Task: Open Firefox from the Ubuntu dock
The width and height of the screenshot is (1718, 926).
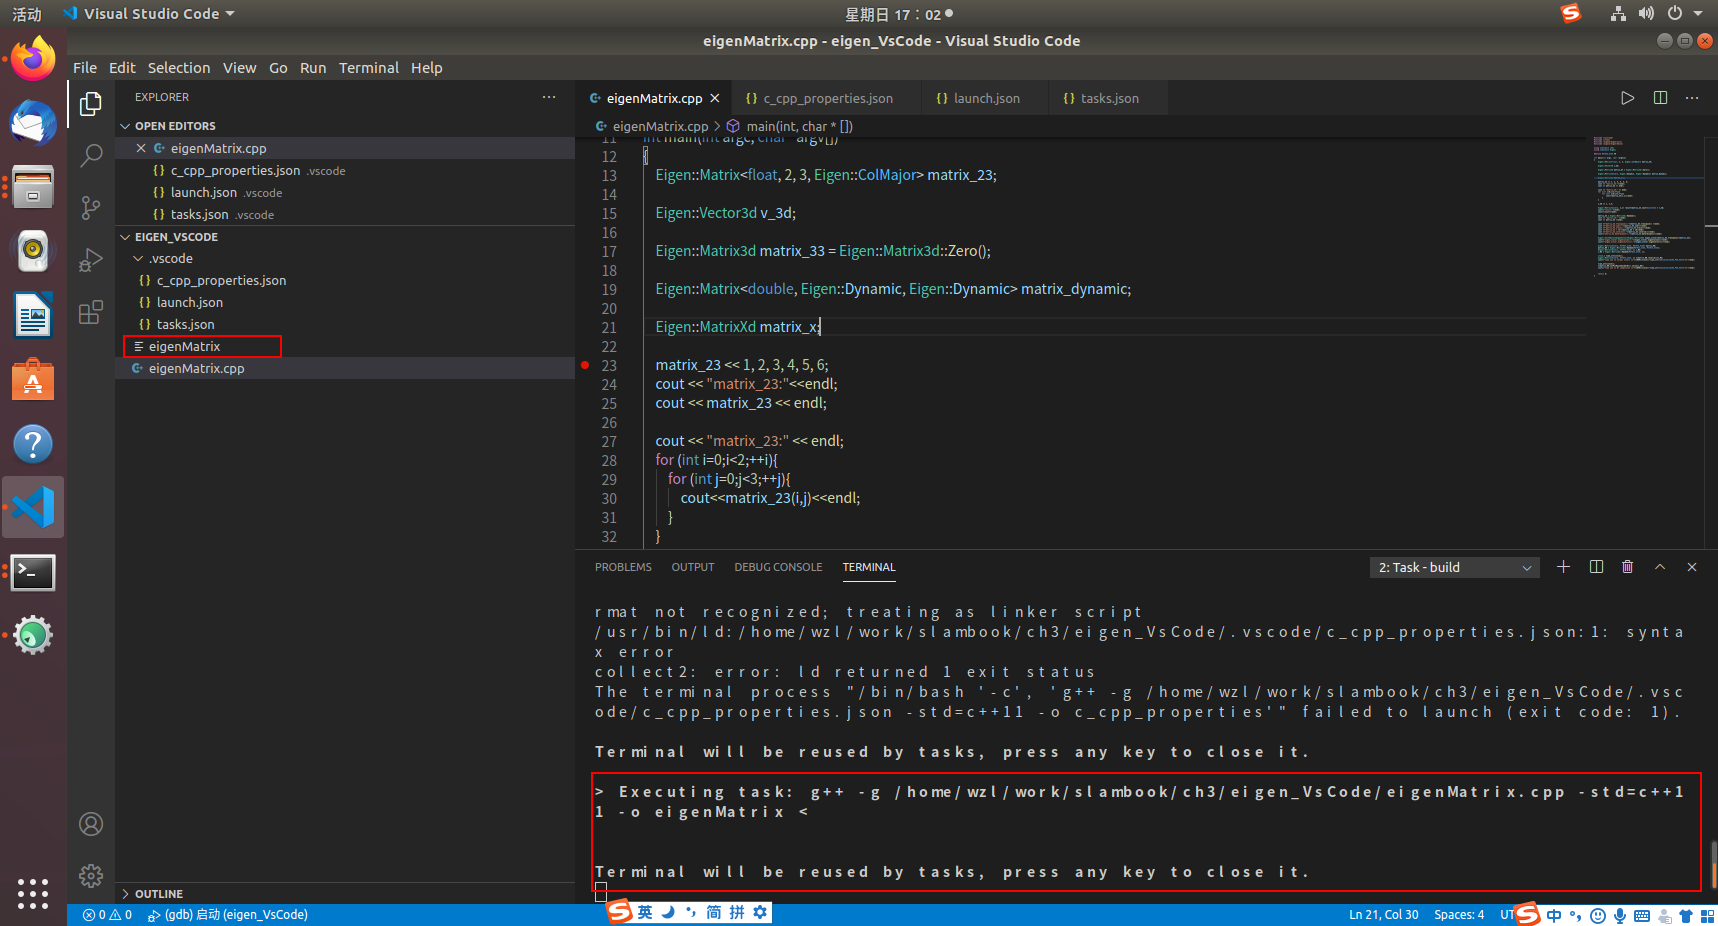Action: pos(33,60)
